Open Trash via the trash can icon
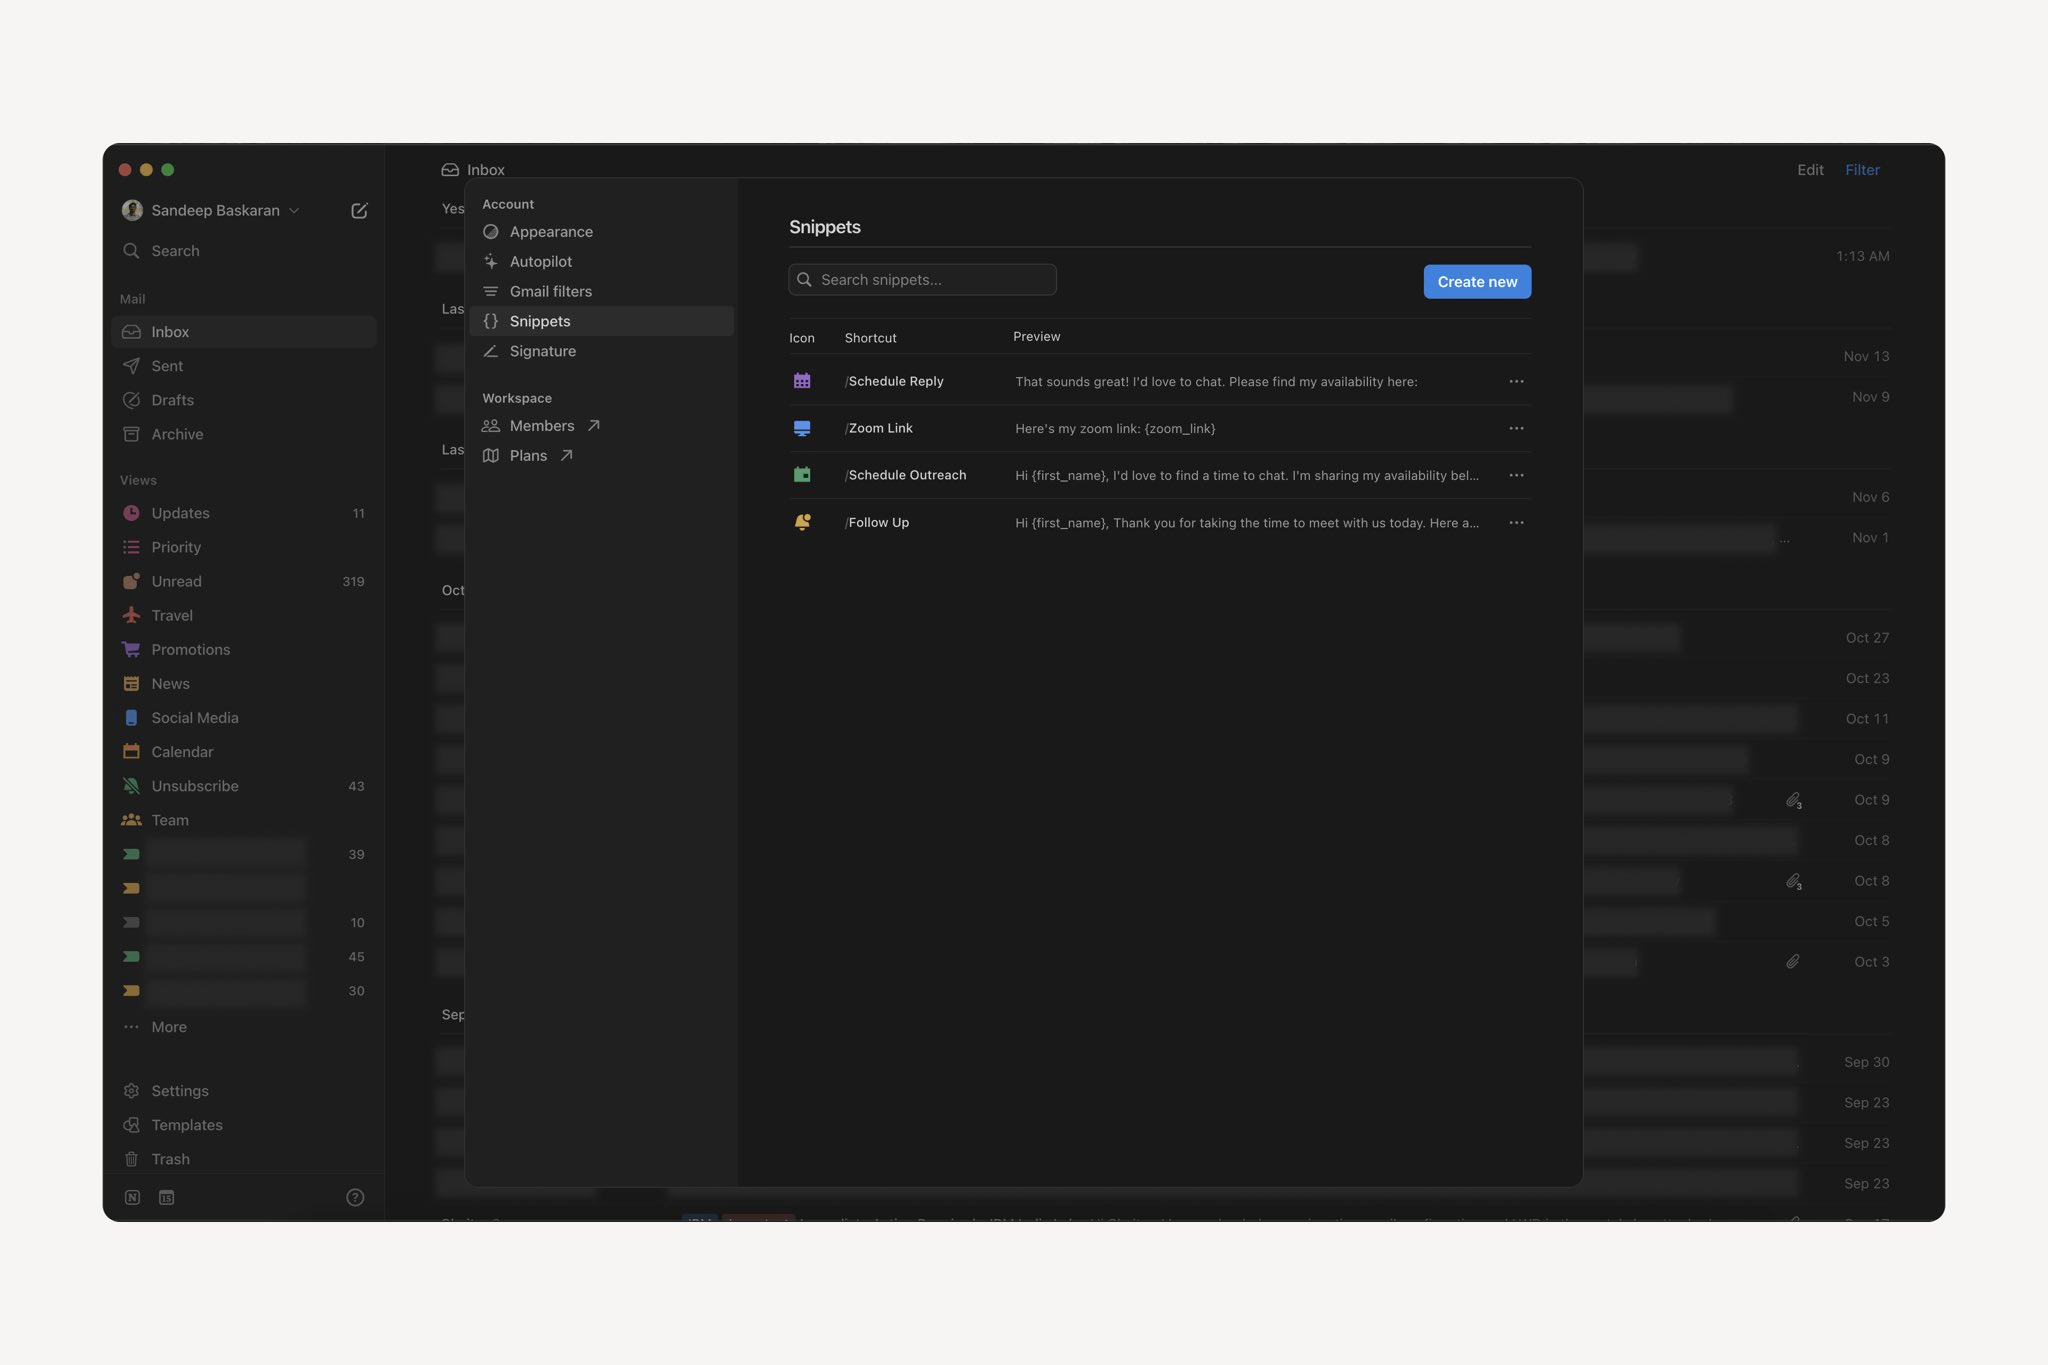2048x1365 pixels. click(131, 1159)
